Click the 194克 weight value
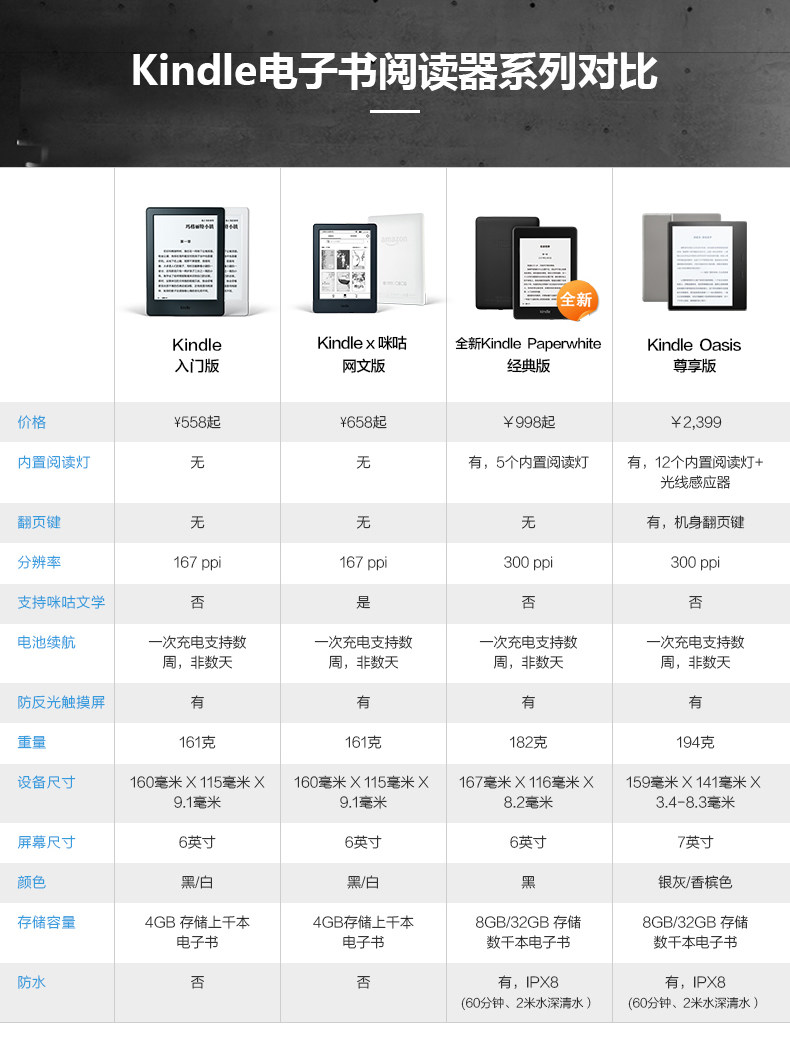Viewport: 790px width, 1054px height. click(695, 742)
